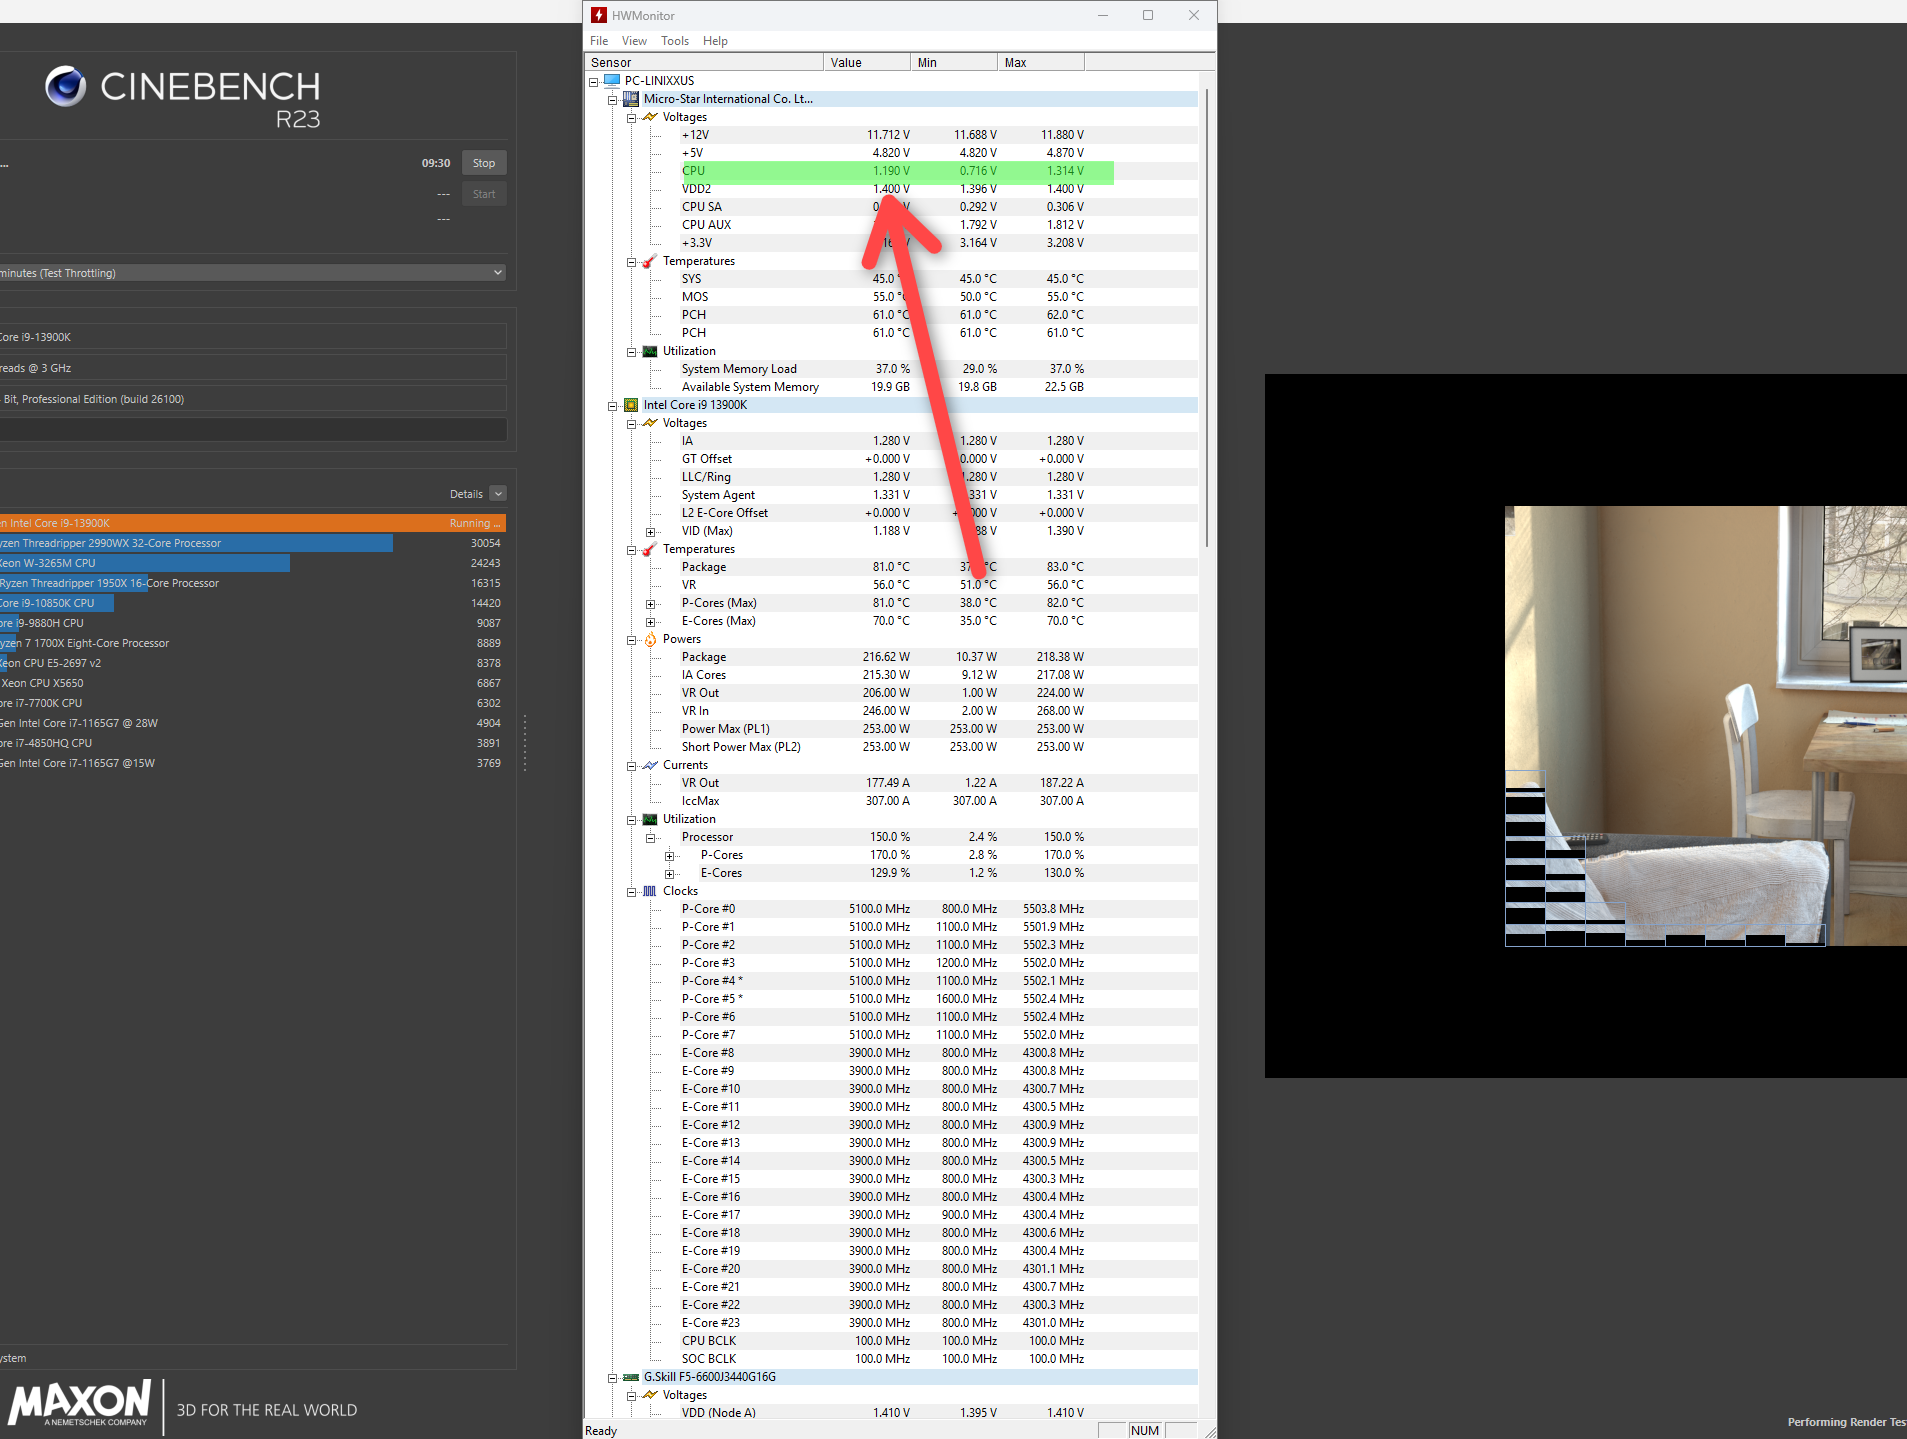Click the Voltages icon under G.Skill
Image resolution: width=1907 pixels, height=1439 pixels.
coord(650,1394)
